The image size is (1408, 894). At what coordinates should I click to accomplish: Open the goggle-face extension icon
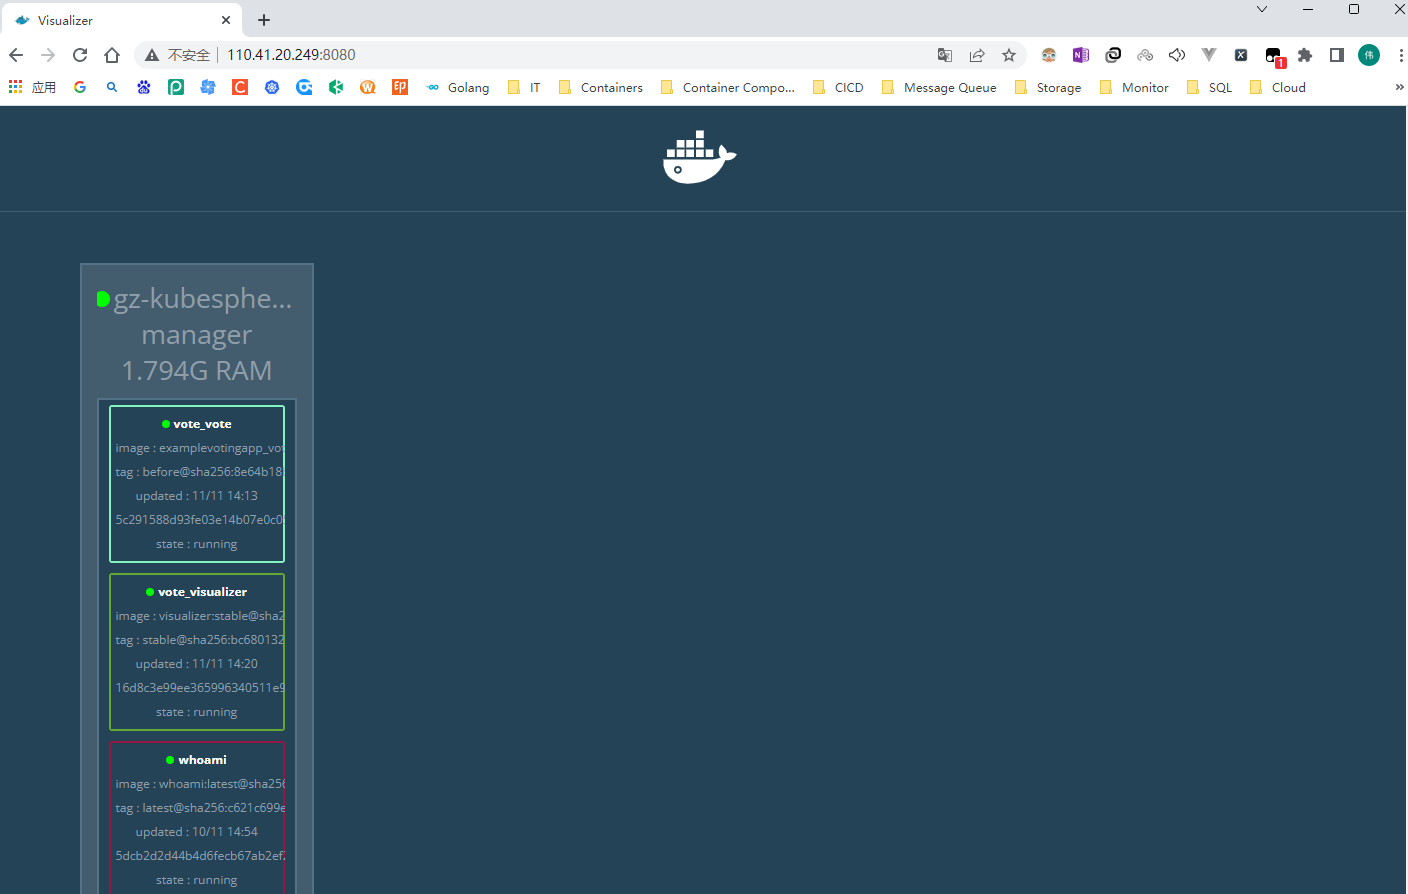1049,55
